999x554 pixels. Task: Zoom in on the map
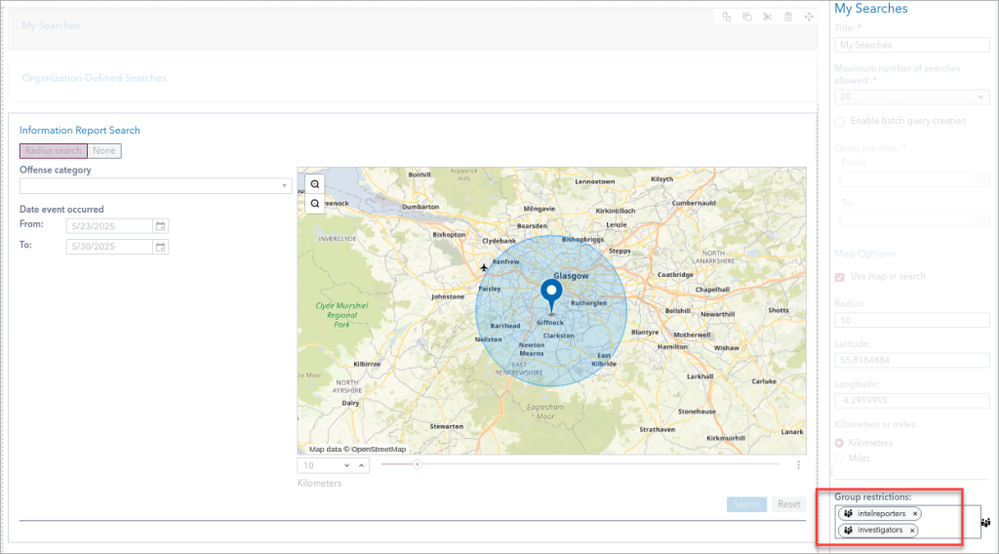315,185
